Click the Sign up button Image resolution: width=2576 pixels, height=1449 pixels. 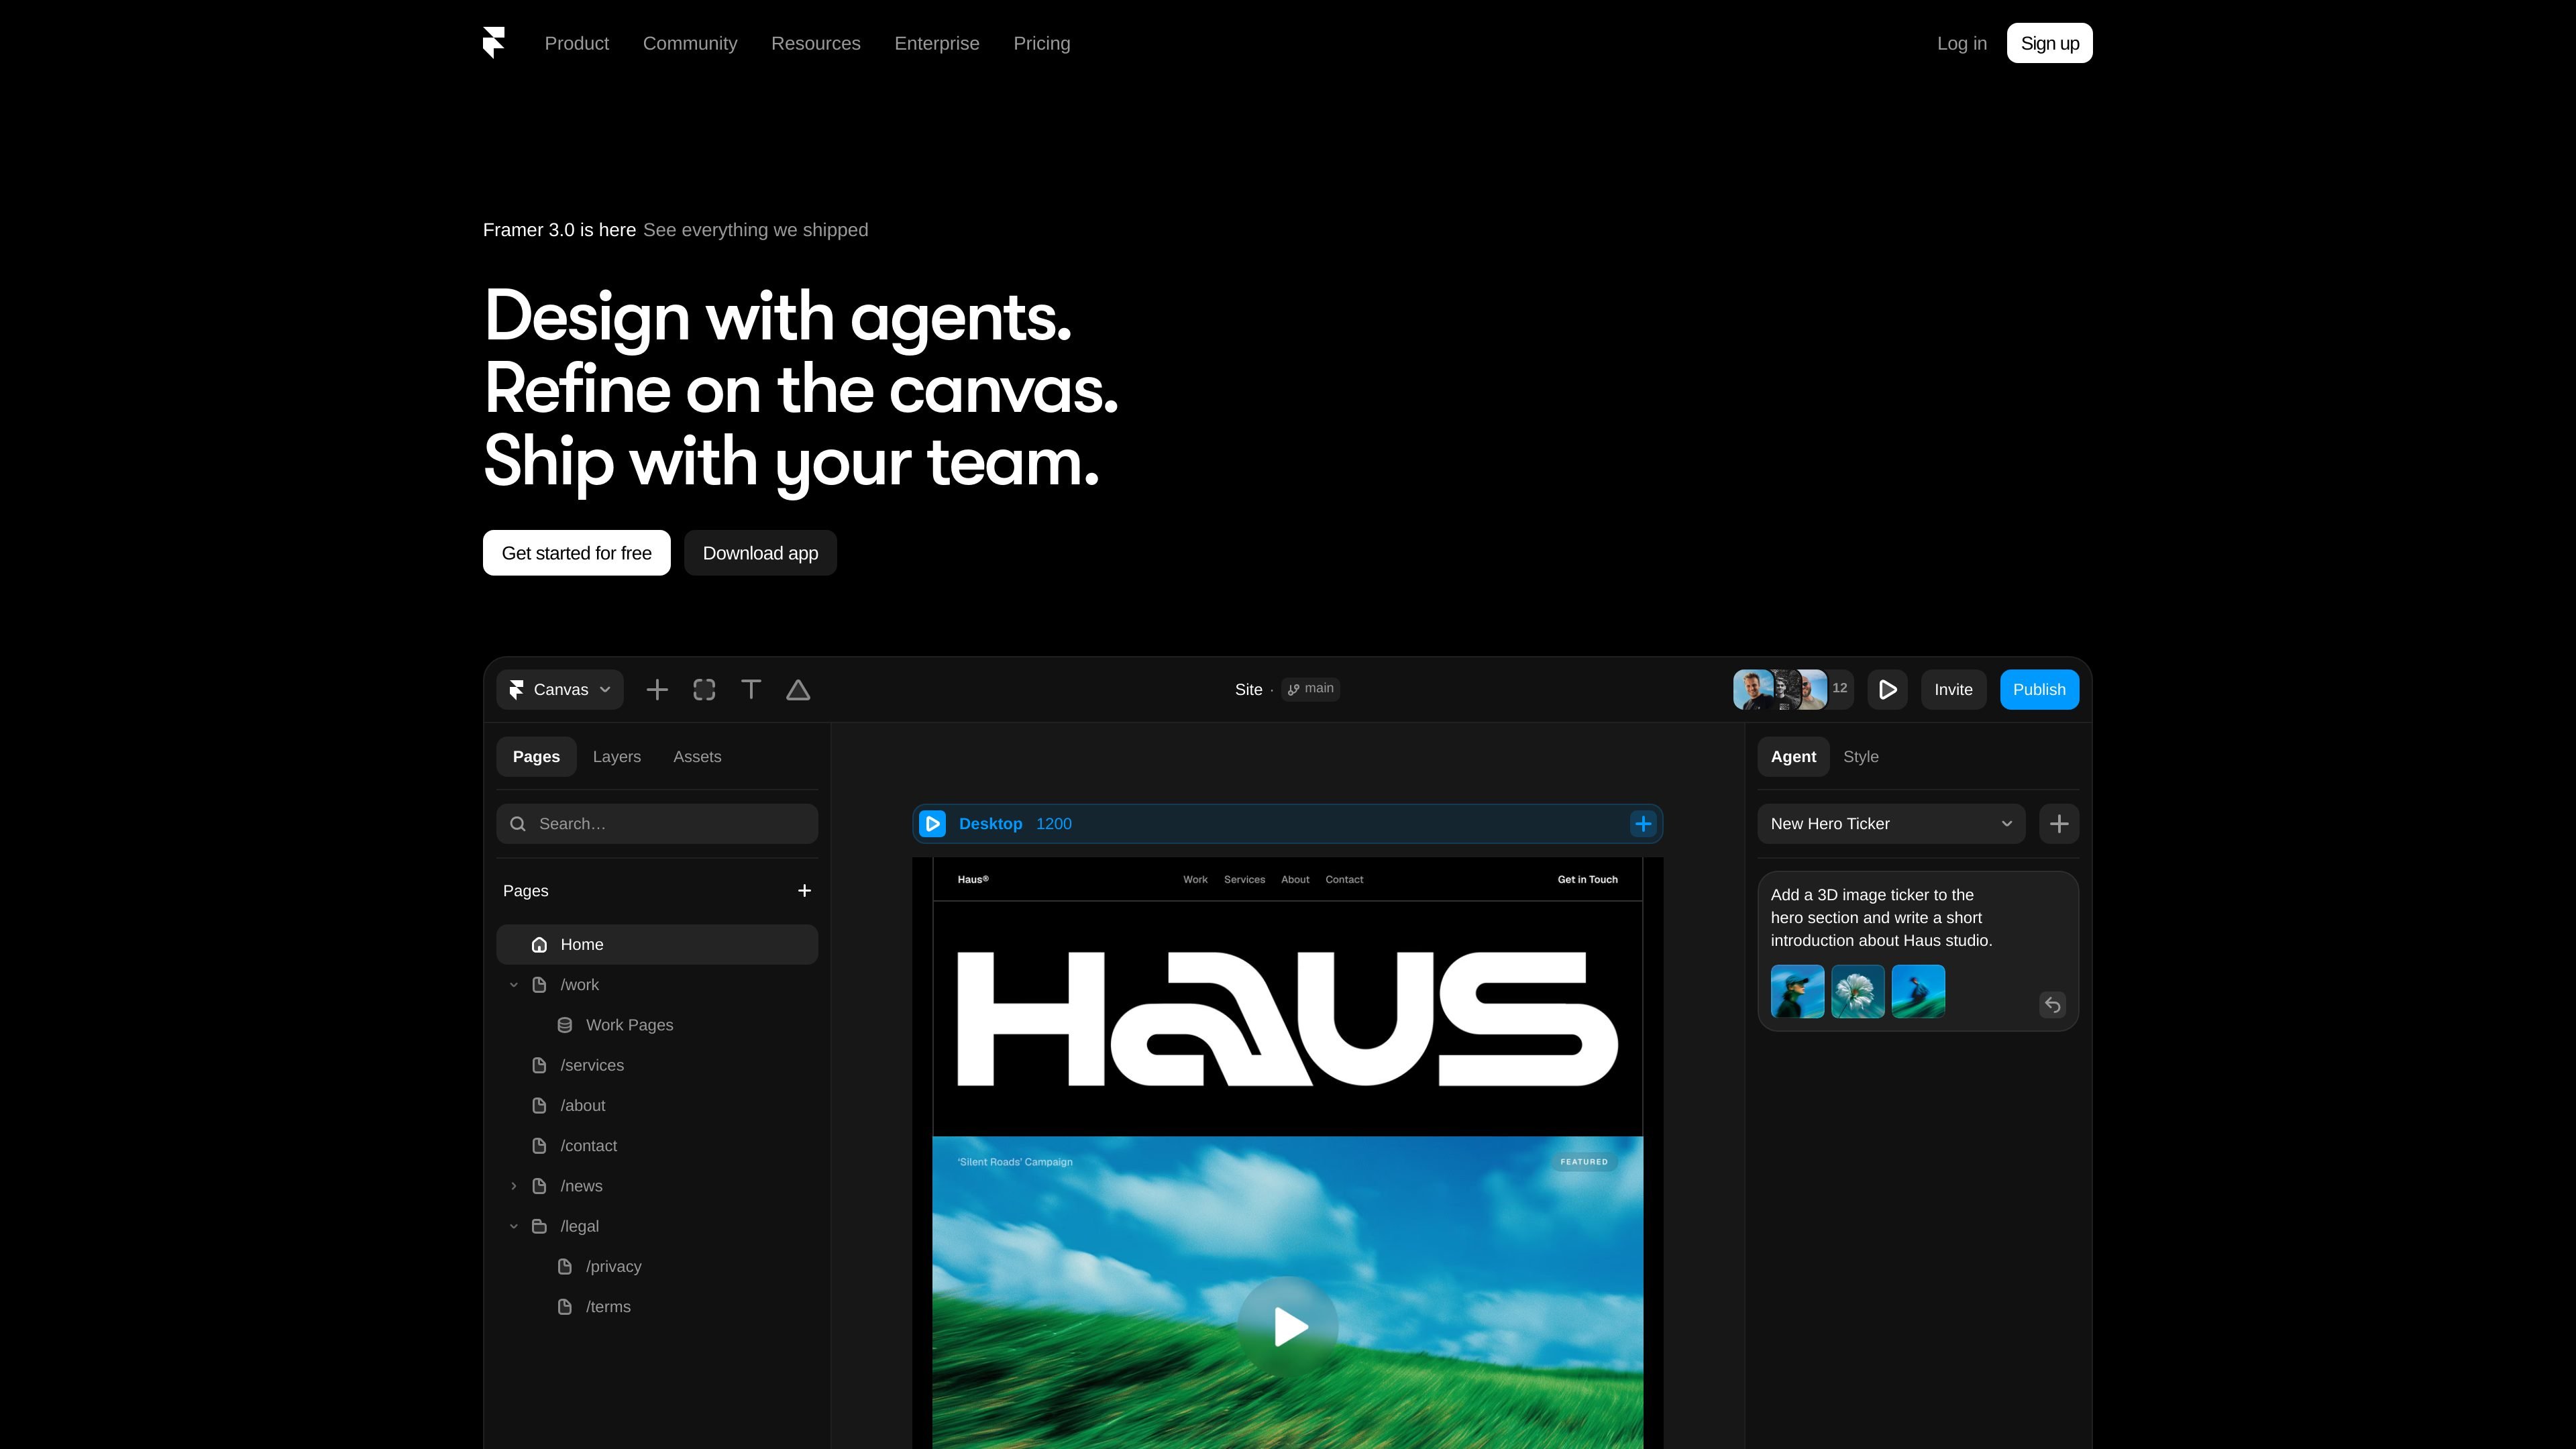coord(2050,43)
